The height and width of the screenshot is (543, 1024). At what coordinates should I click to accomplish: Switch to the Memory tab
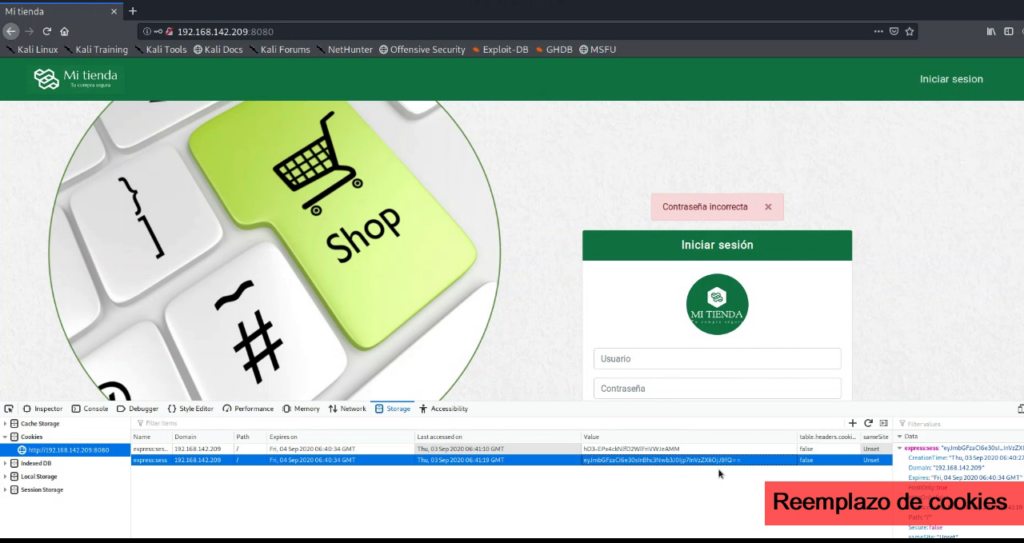[300, 408]
